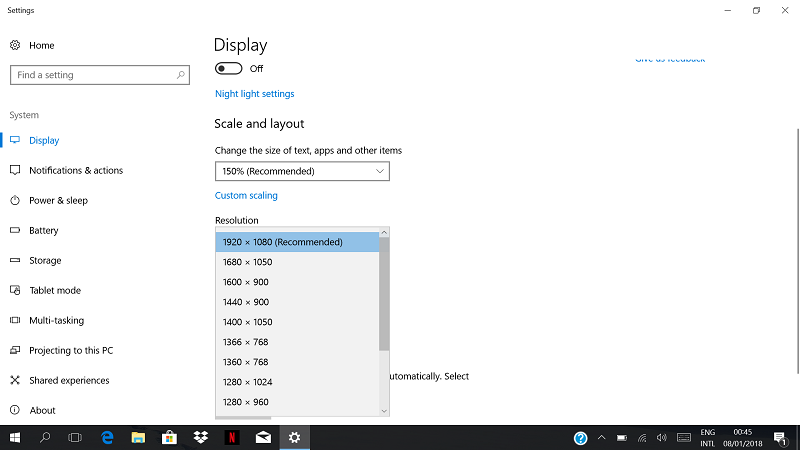The height and width of the screenshot is (450, 800).
Task: Open Multi-tasking settings page
Action: pyautogui.click(x=56, y=320)
